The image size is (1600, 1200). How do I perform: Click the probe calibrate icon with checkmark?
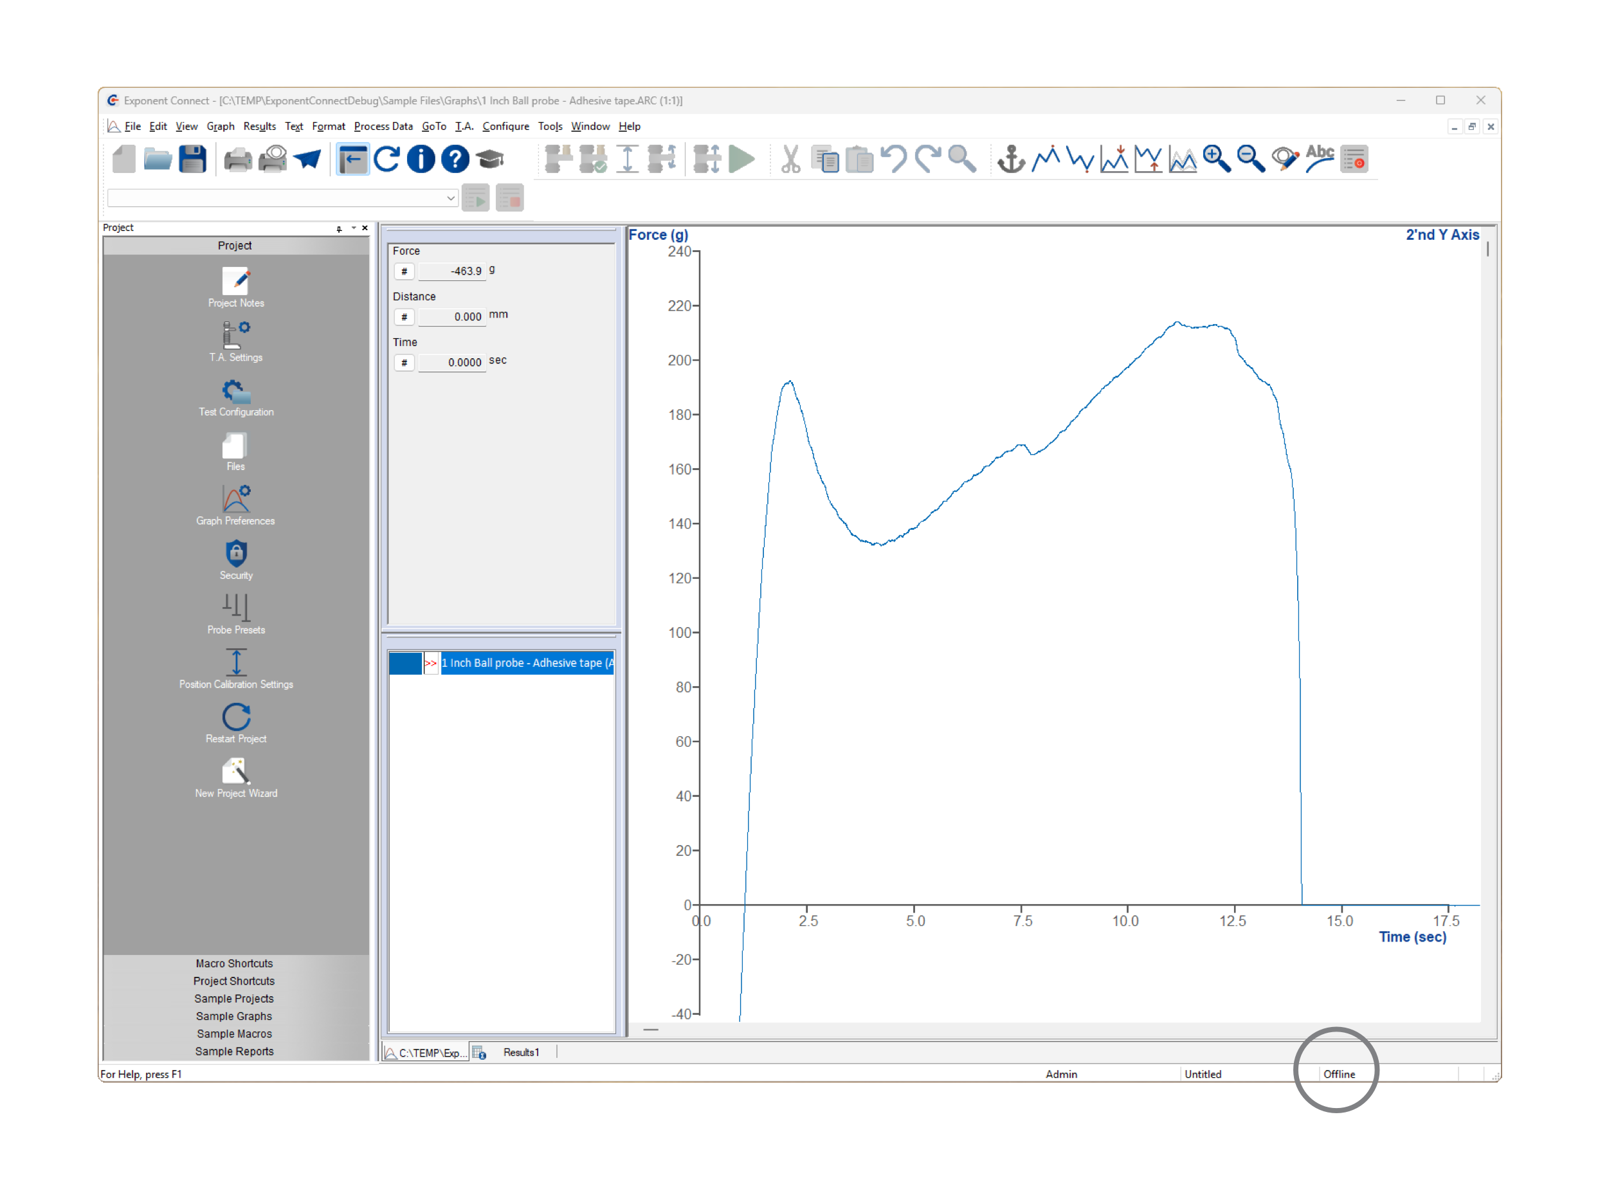pyautogui.click(x=593, y=159)
